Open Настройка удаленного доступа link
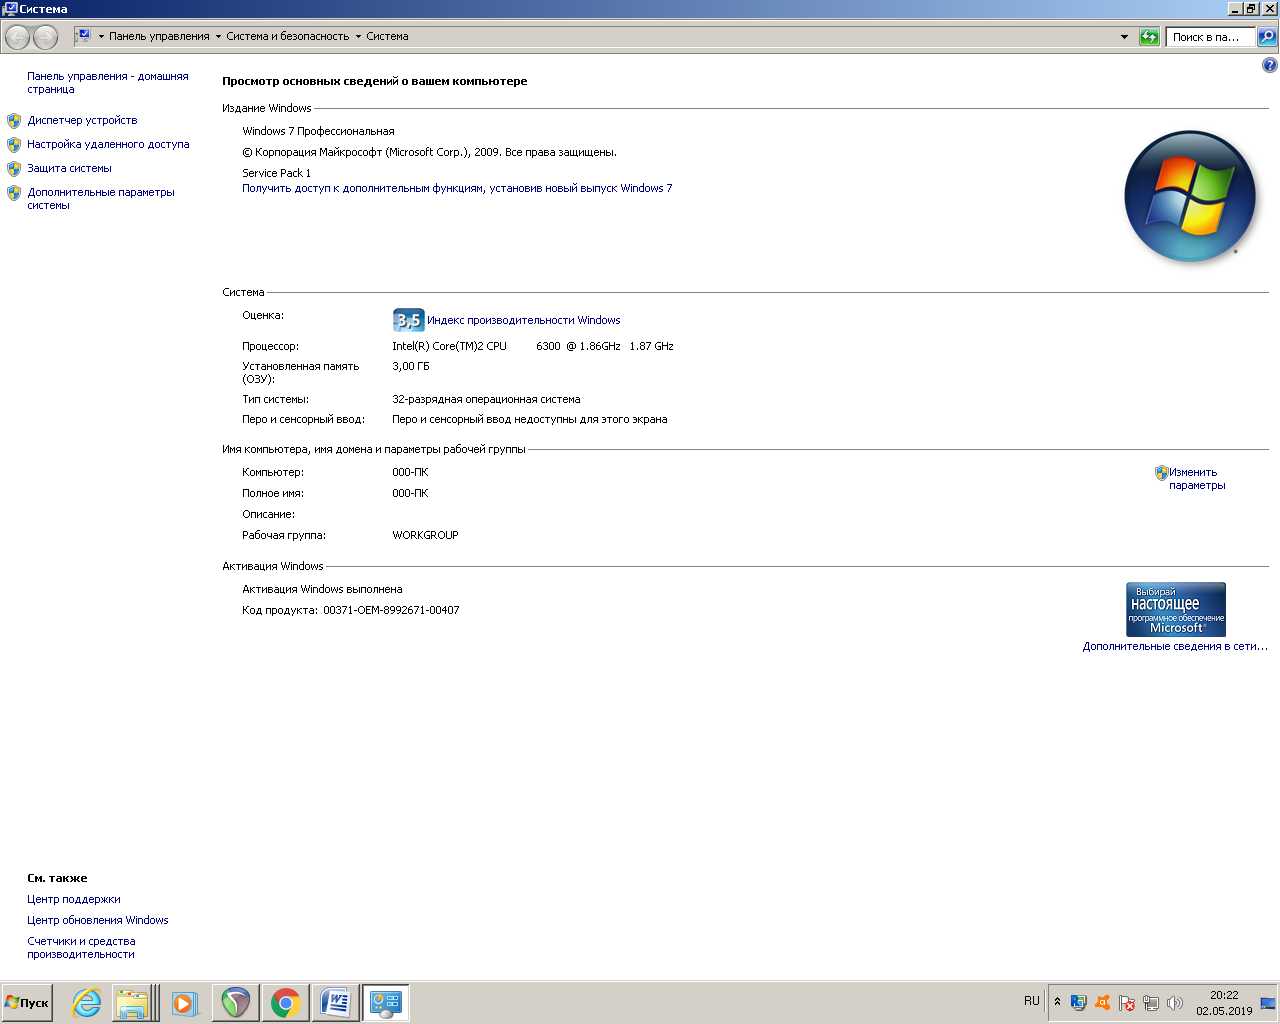 108,145
